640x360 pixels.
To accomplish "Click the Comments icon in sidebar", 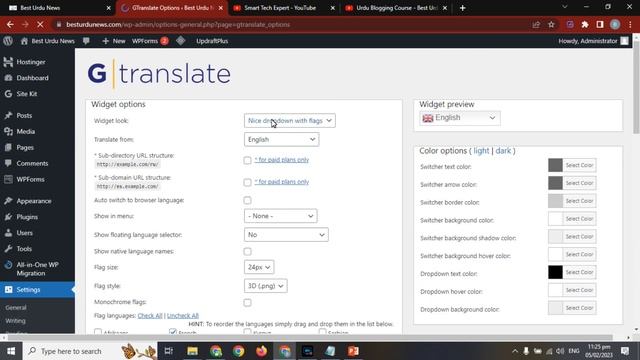I will 8,163.
